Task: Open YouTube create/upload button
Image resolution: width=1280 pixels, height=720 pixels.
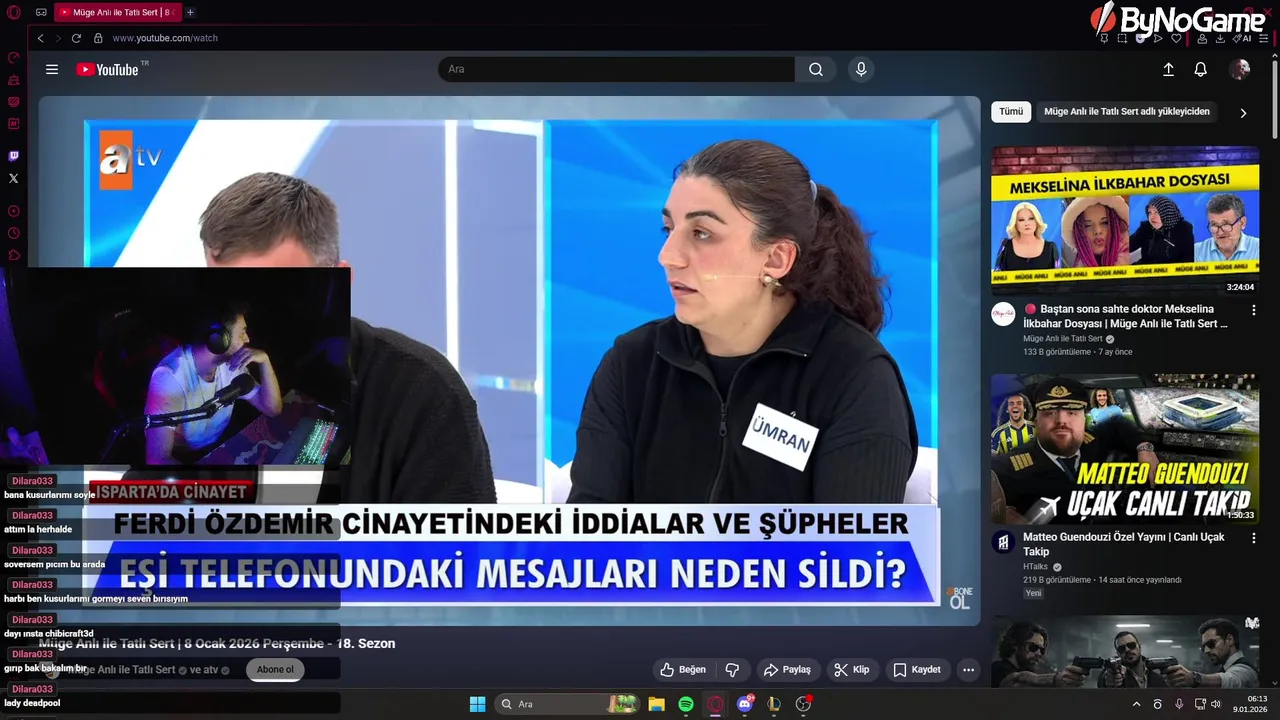Action: tap(1168, 69)
